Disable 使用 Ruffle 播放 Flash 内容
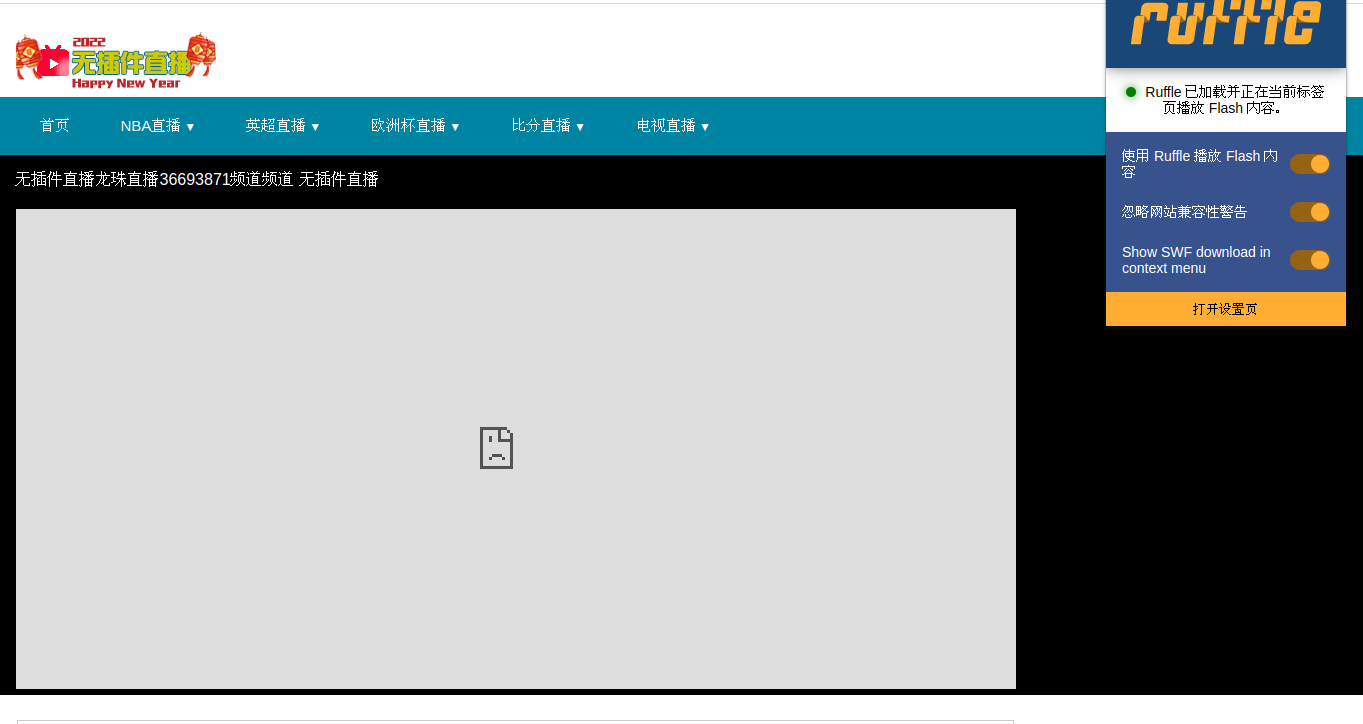The height and width of the screenshot is (724, 1363). pyautogui.click(x=1309, y=164)
